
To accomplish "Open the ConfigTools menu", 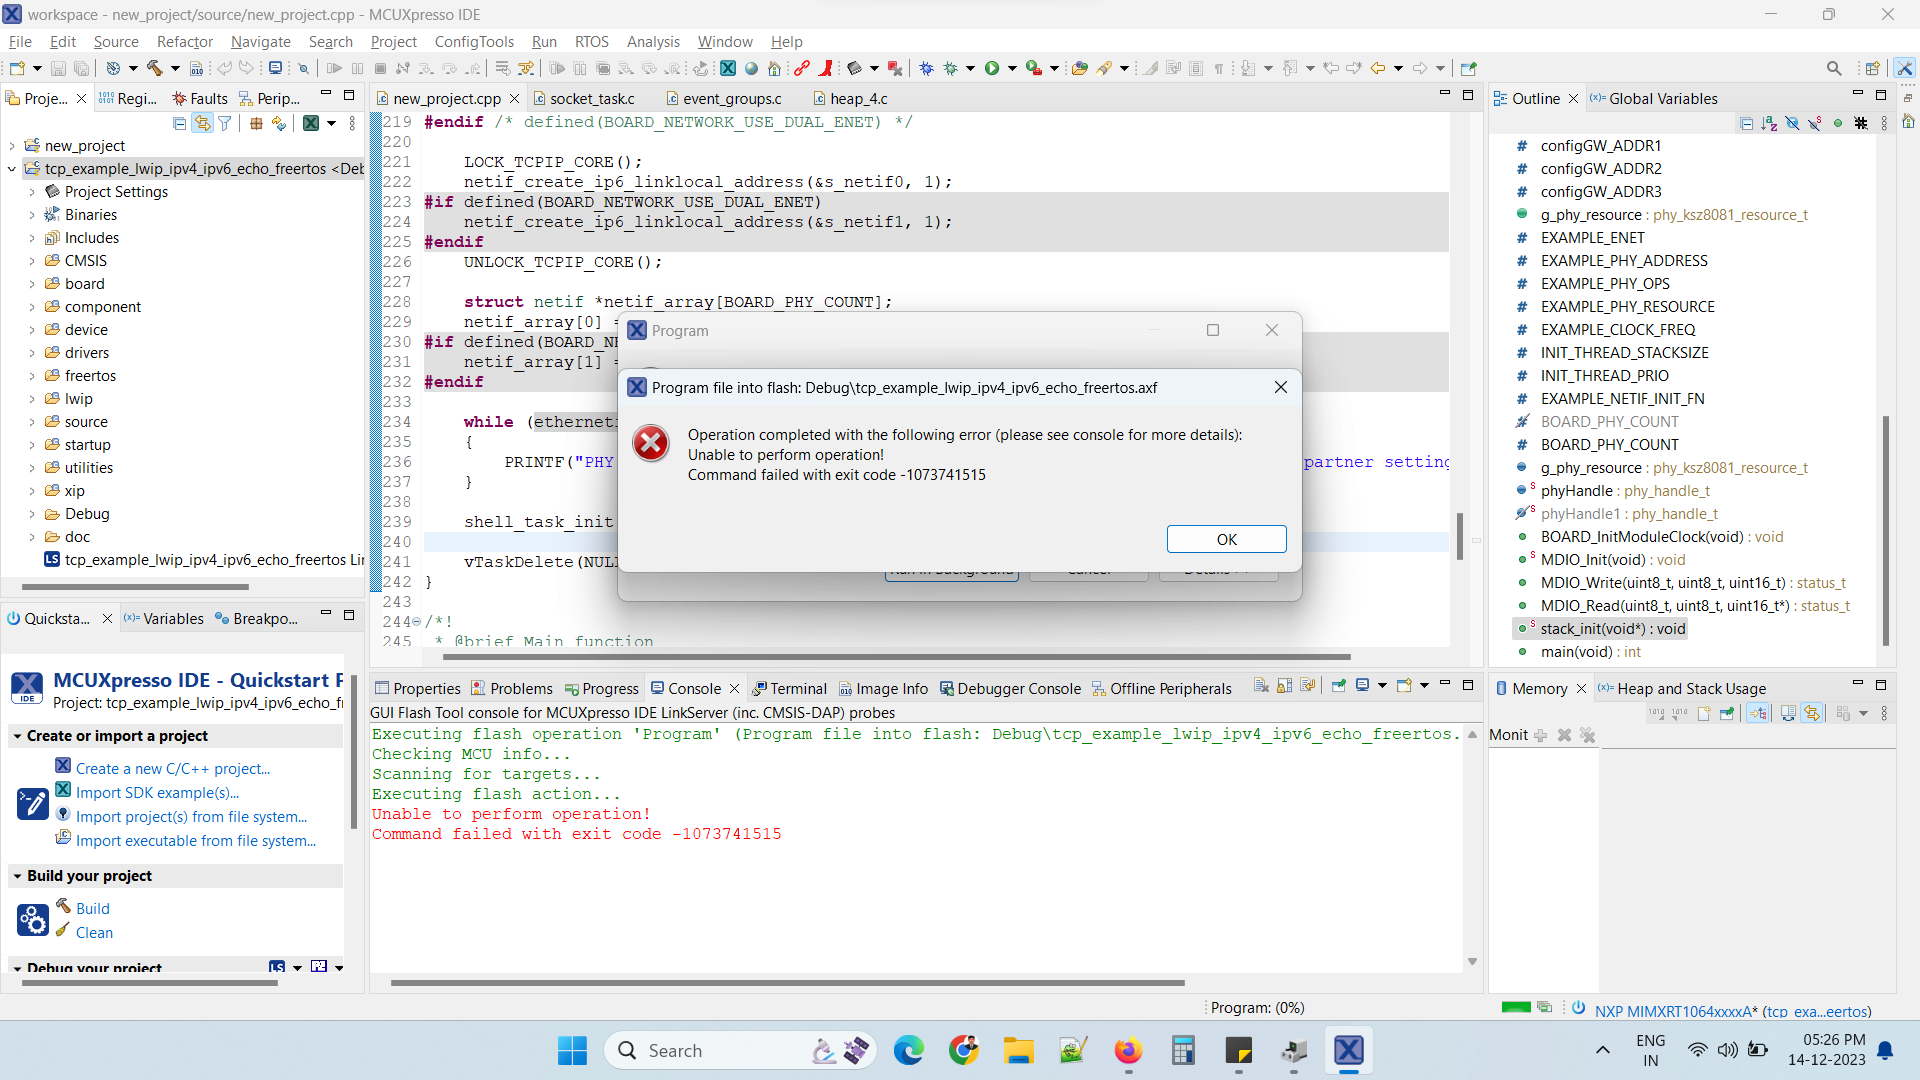I will click(x=474, y=42).
